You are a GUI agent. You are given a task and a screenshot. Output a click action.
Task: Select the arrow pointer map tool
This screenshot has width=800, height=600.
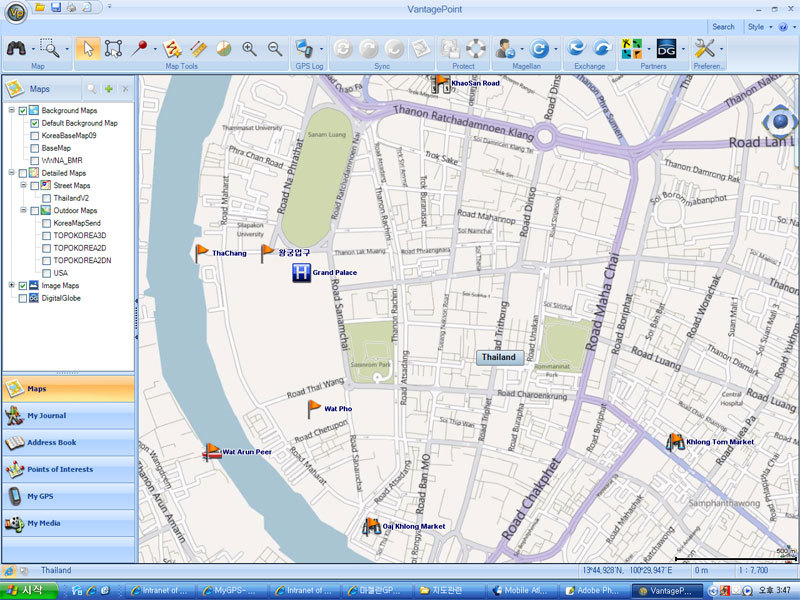pos(88,49)
